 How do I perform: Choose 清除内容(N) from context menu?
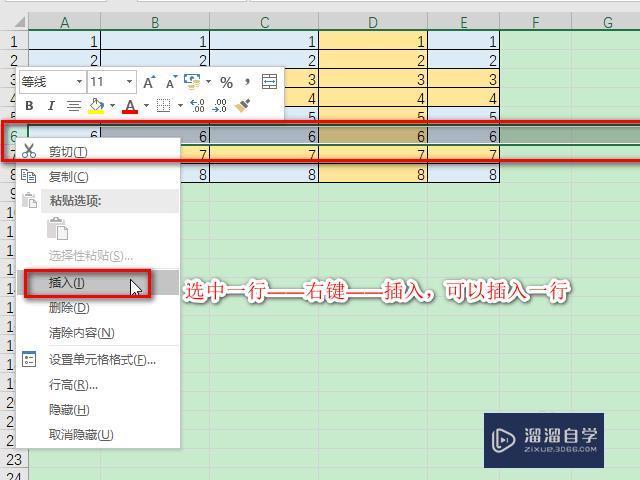[x=98, y=333]
